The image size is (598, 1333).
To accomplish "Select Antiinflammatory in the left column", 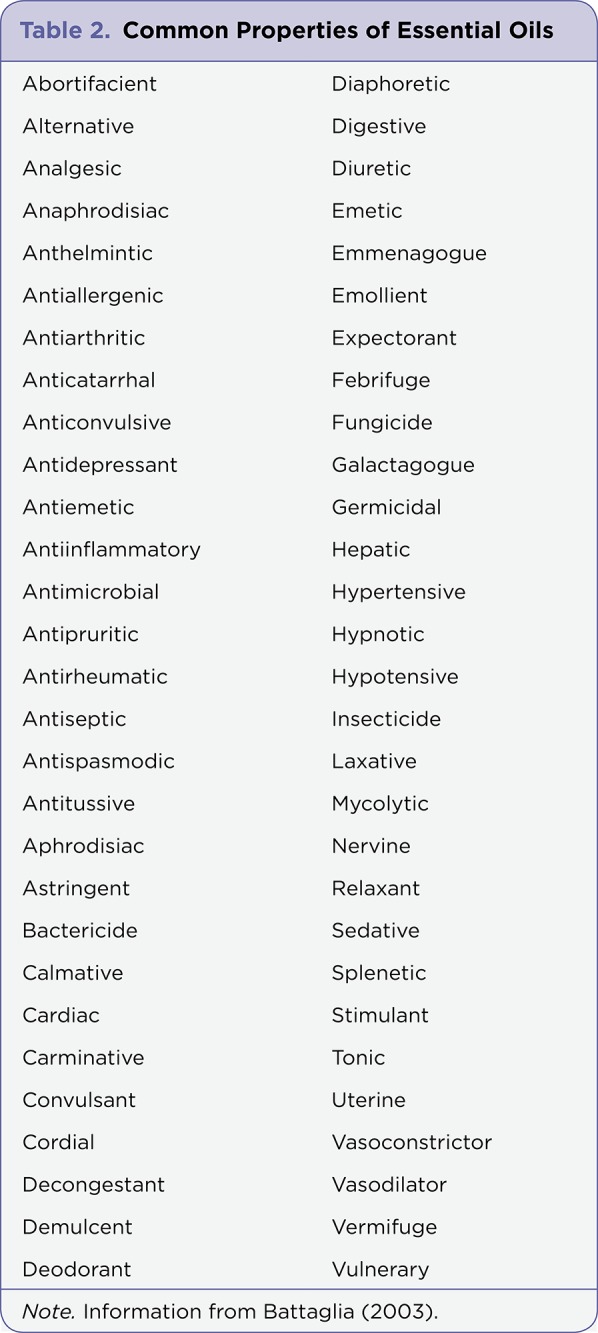I will coord(111,549).
